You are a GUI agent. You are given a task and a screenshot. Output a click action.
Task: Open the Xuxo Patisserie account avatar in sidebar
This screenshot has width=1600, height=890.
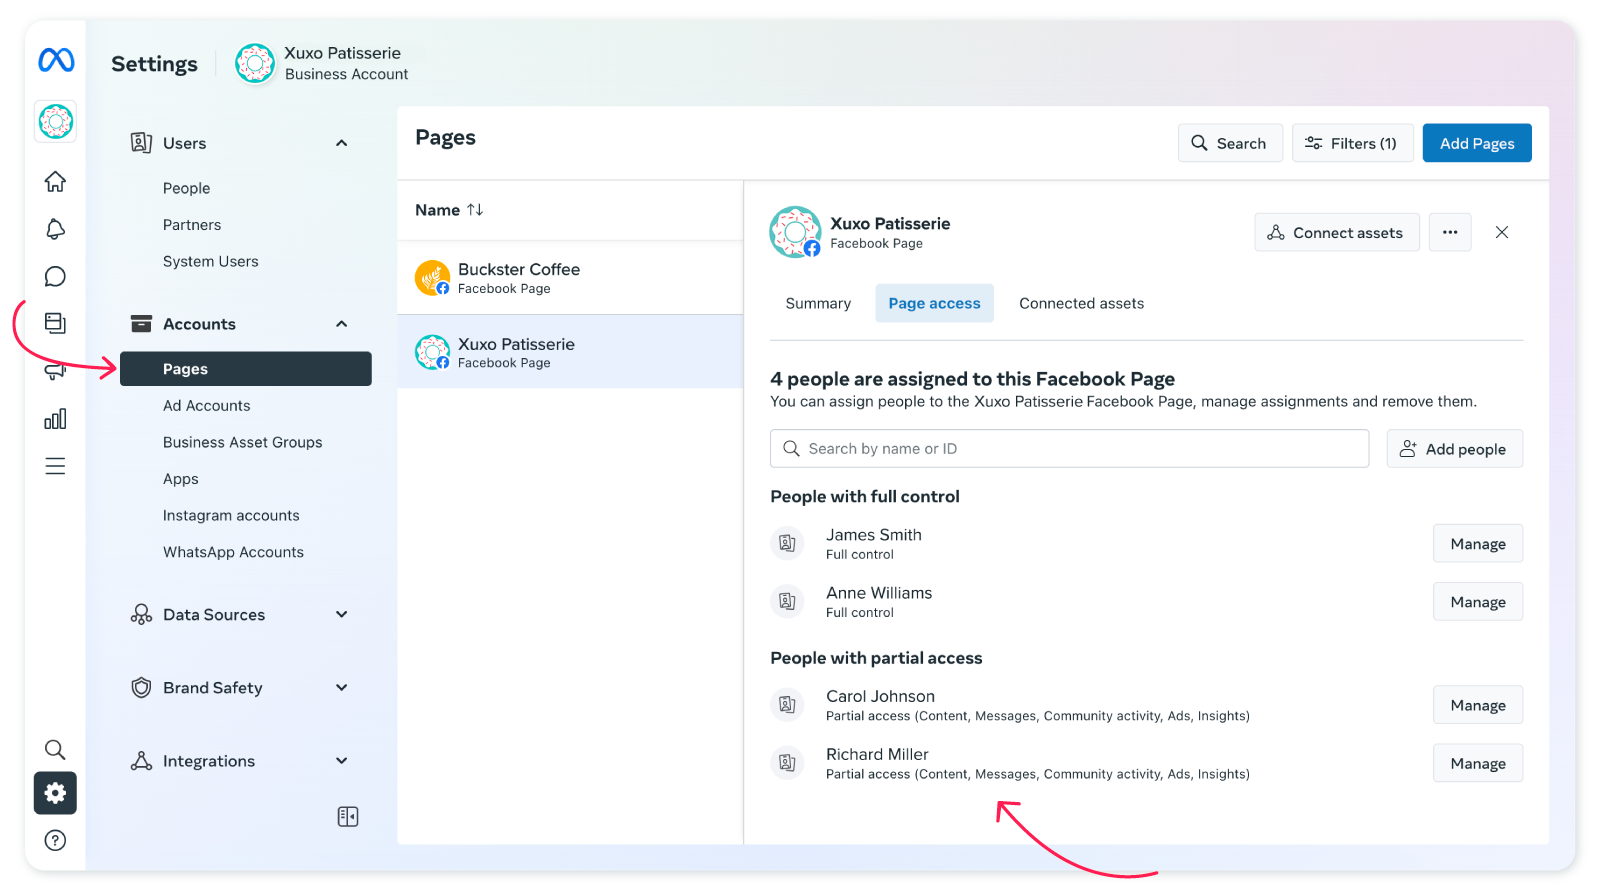pos(56,122)
